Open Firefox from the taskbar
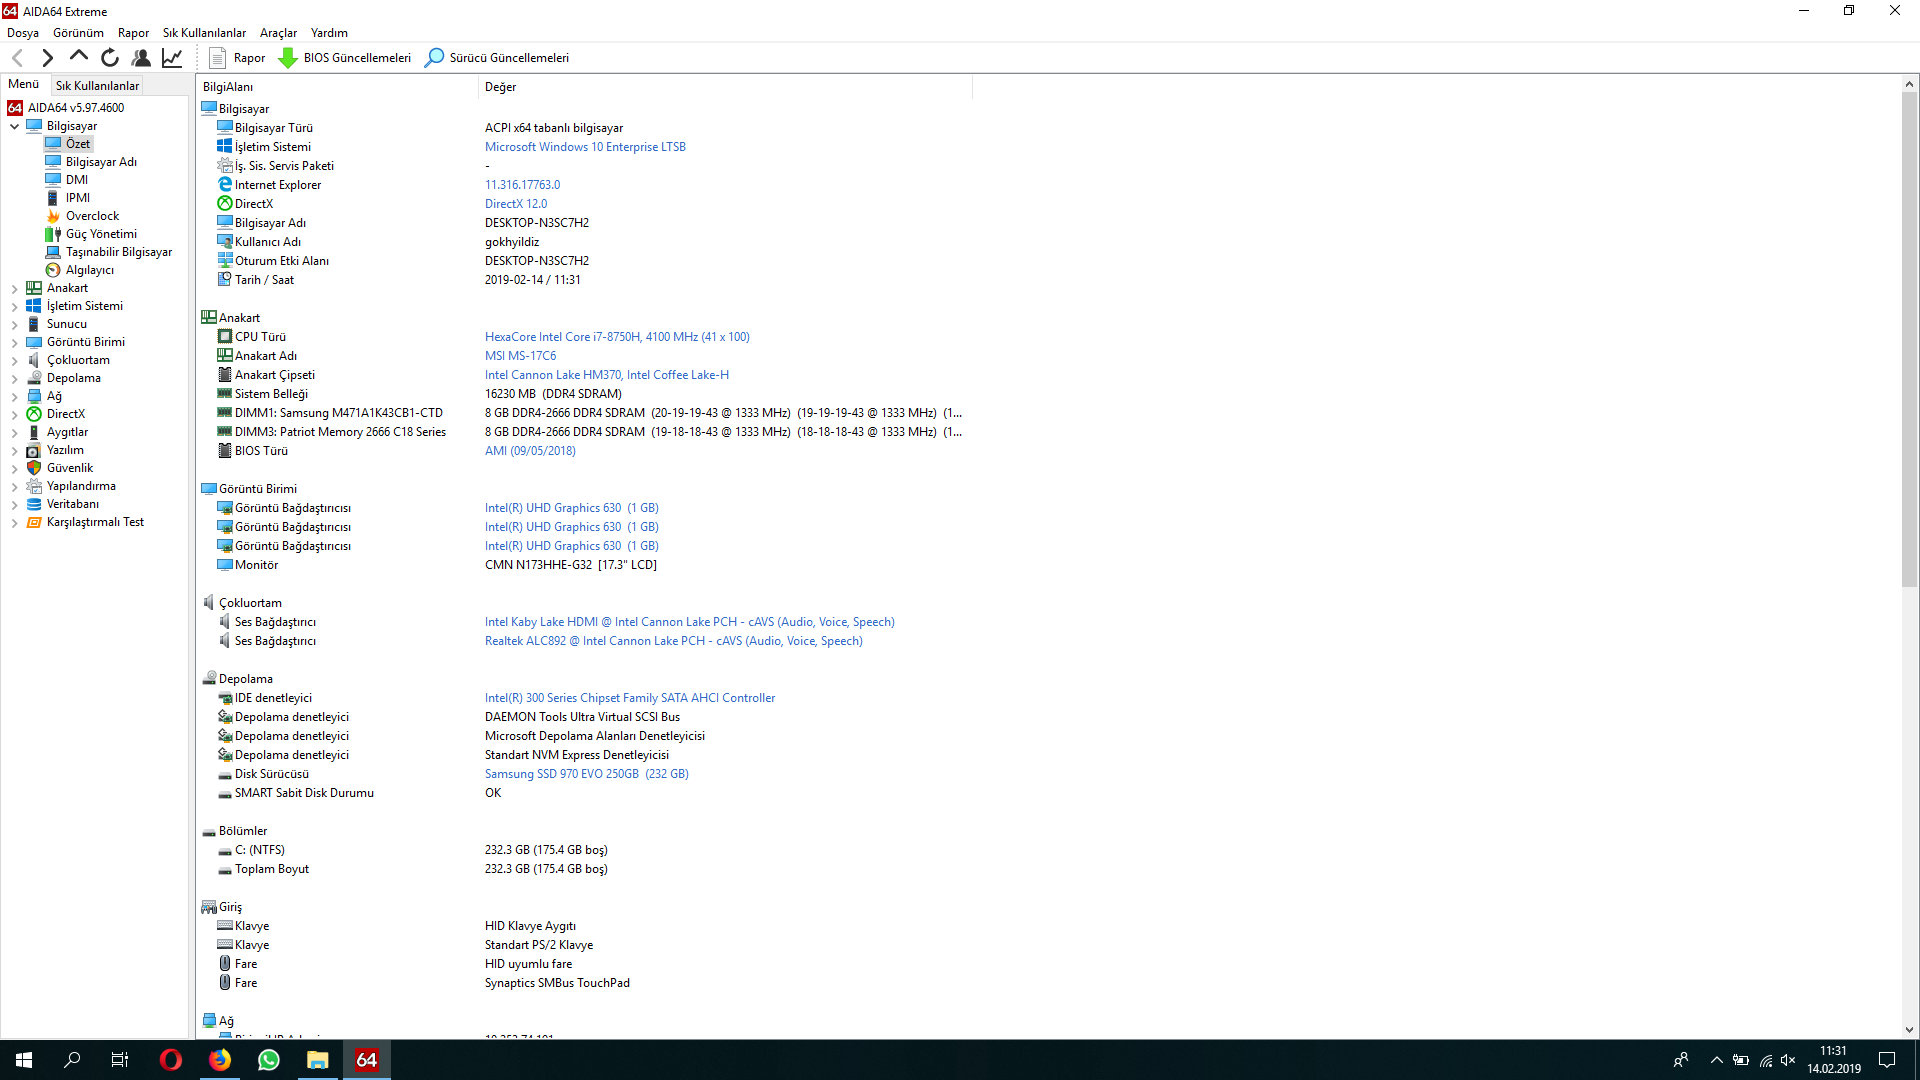1920x1080 pixels. pos(219,1060)
